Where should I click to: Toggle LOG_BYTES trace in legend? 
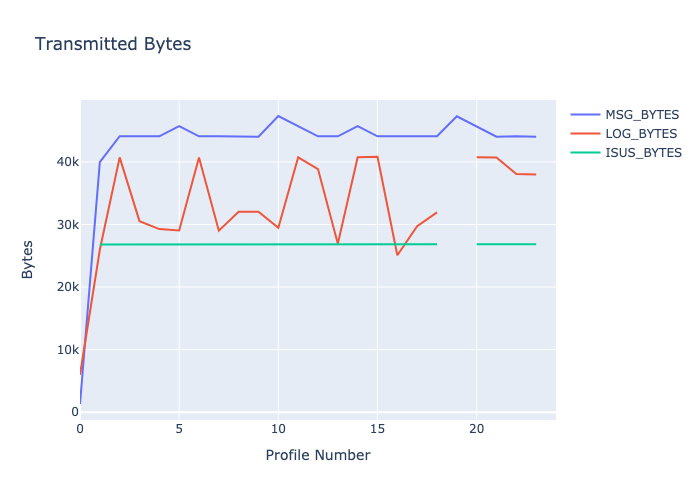click(x=640, y=133)
